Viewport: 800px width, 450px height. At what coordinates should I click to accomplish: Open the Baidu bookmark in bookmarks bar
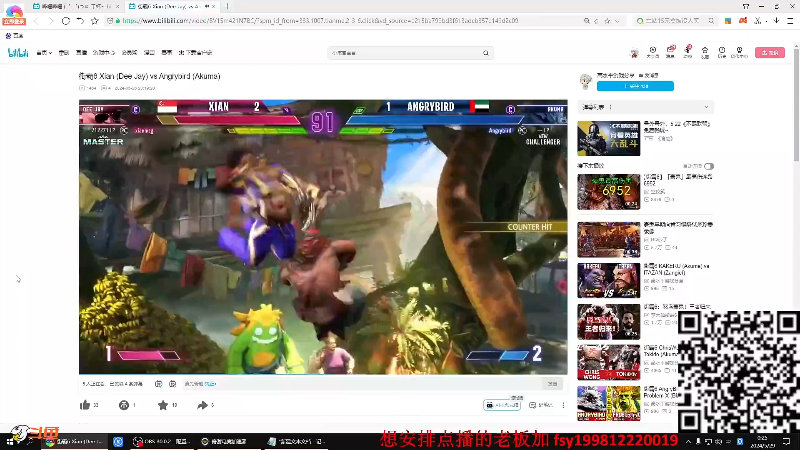click(14, 36)
